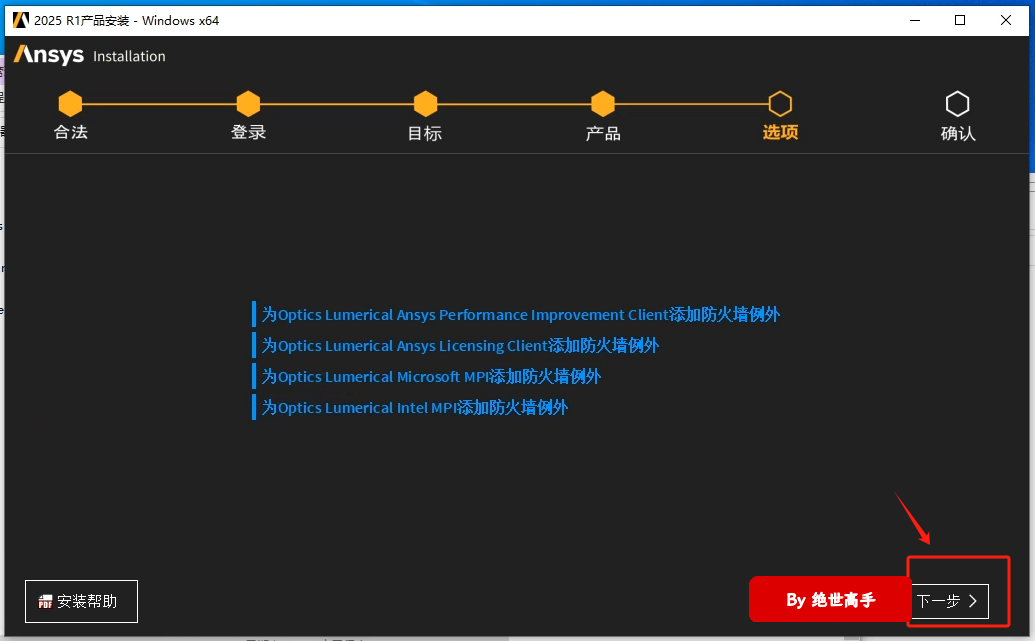Select the 确认 step label
The height and width of the screenshot is (641, 1035).
958,133
